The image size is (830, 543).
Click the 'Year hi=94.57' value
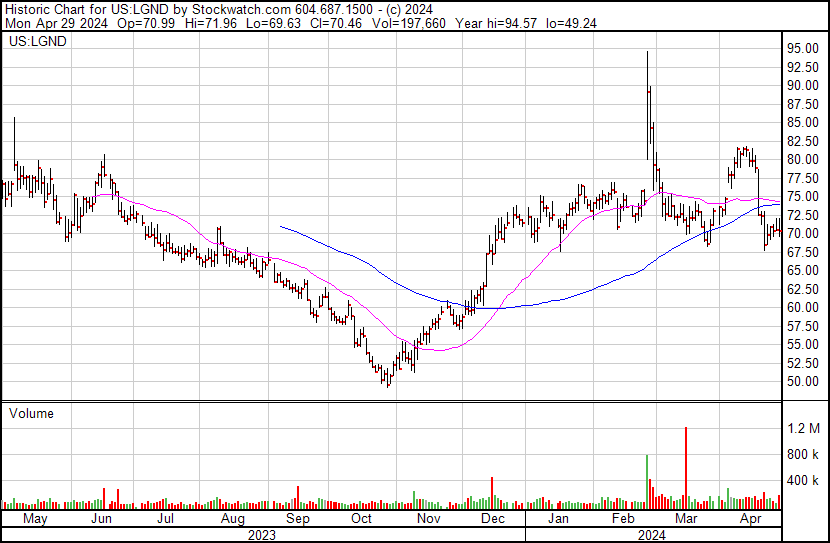pos(496,23)
